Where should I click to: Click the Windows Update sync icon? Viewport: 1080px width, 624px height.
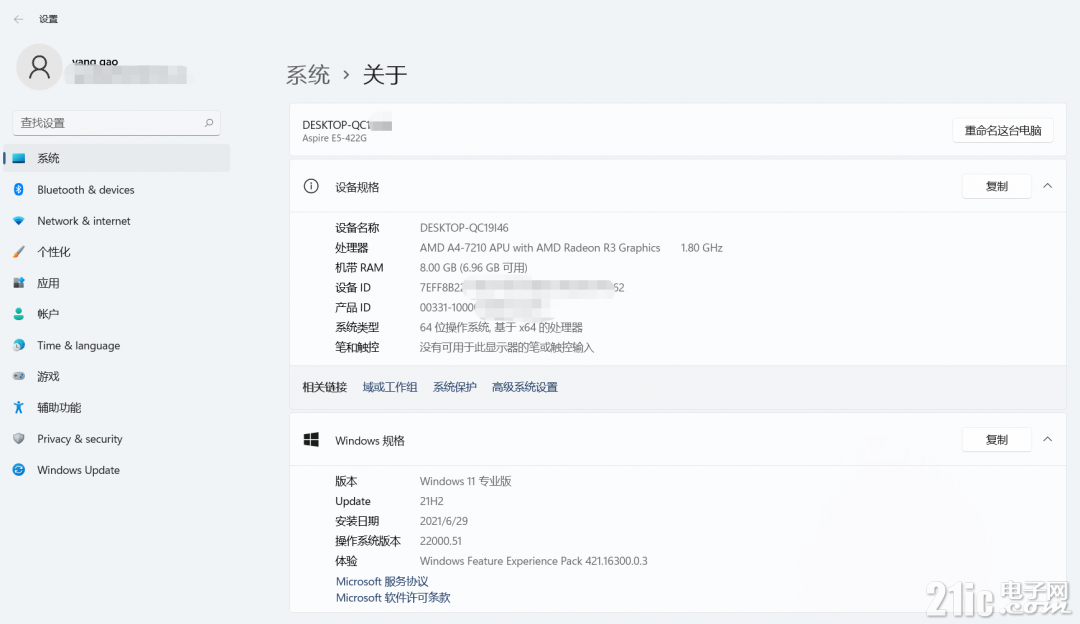(19, 470)
